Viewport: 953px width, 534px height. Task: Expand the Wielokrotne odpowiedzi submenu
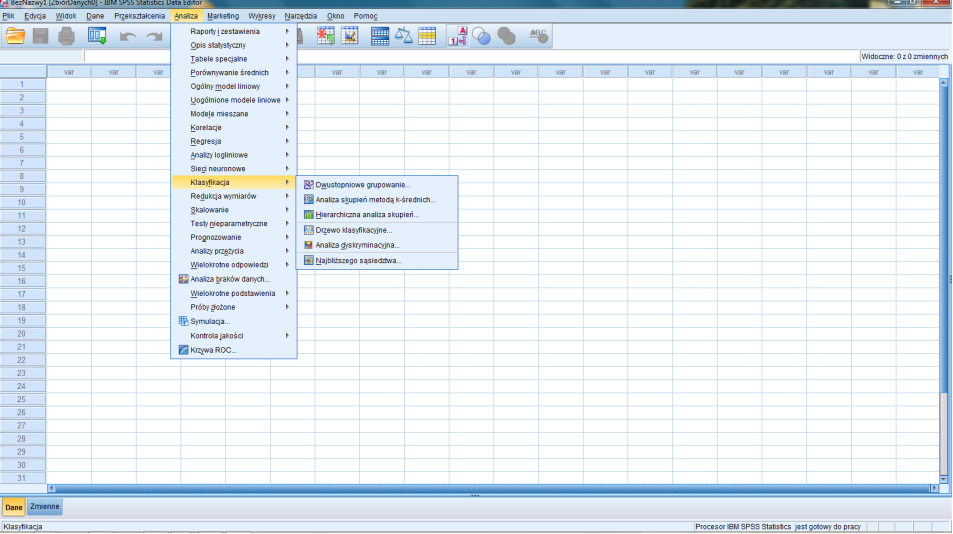click(x=234, y=265)
